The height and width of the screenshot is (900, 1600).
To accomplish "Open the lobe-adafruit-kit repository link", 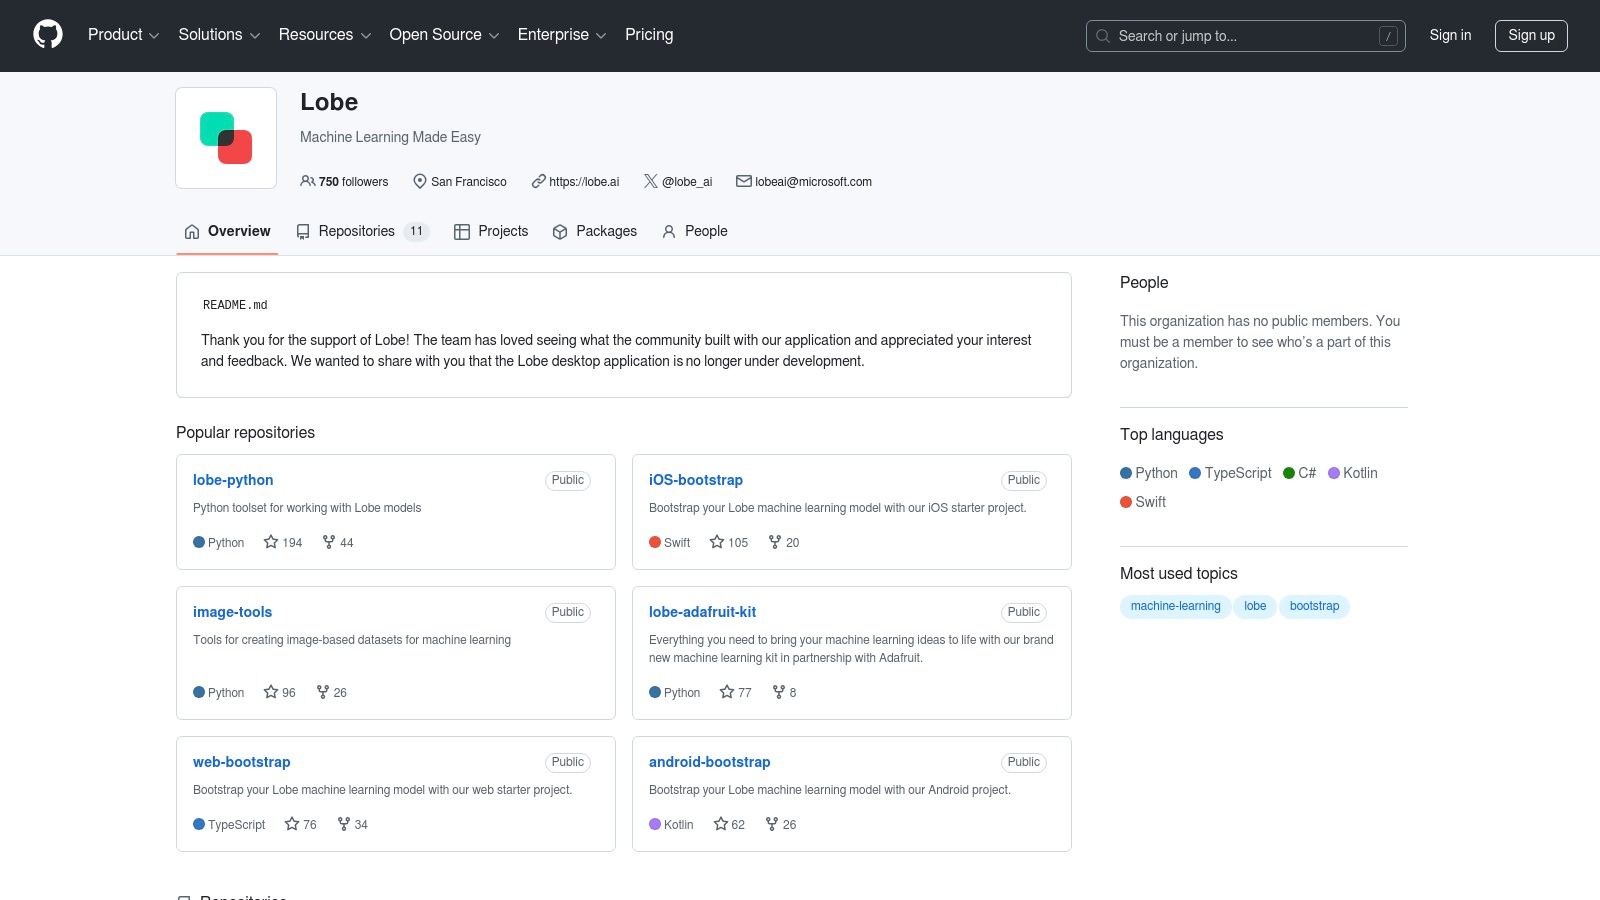I will (702, 612).
